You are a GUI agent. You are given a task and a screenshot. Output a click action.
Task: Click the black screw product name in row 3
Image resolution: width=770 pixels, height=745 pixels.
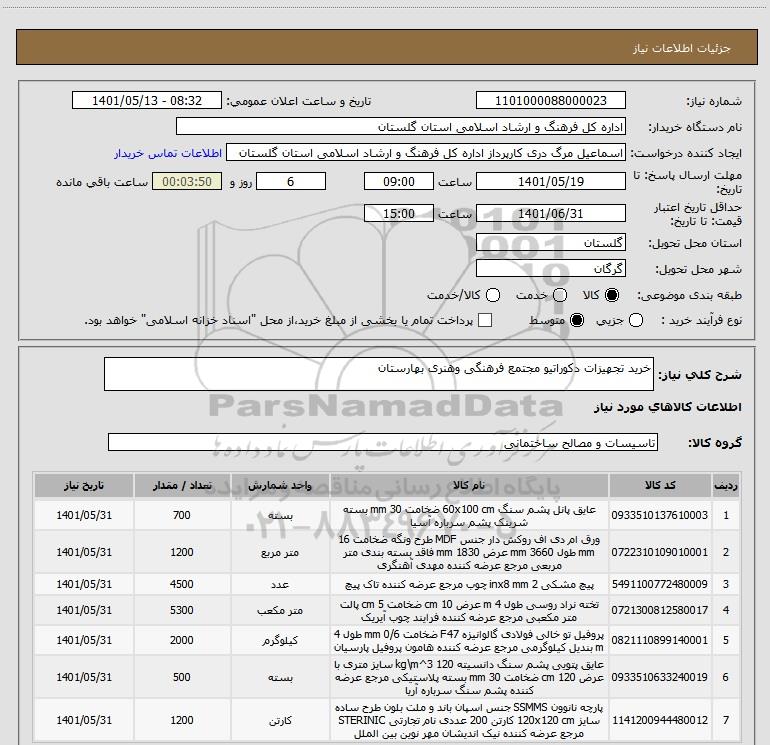click(x=469, y=584)
